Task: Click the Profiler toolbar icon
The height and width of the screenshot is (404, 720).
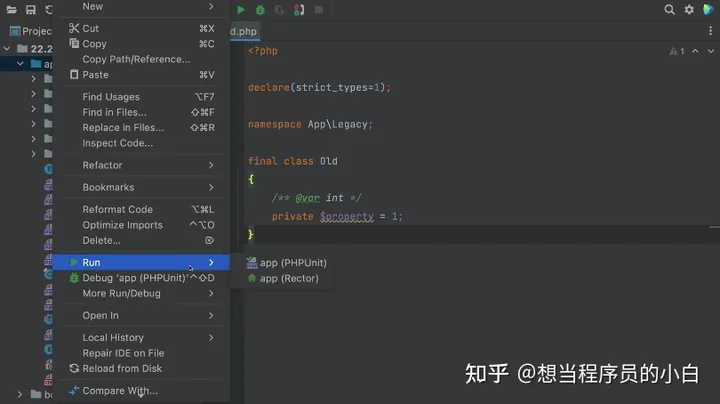Action: [x=299, y=10]
